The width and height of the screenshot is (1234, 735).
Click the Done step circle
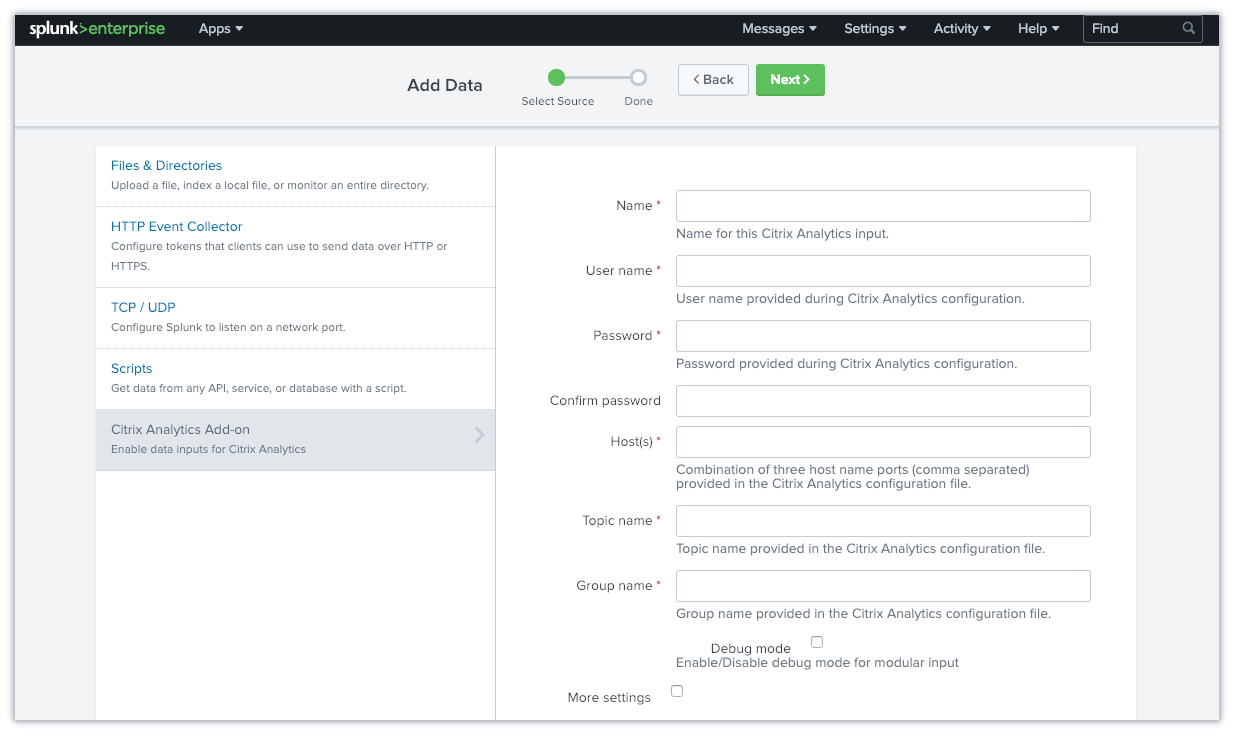(638, 78)
